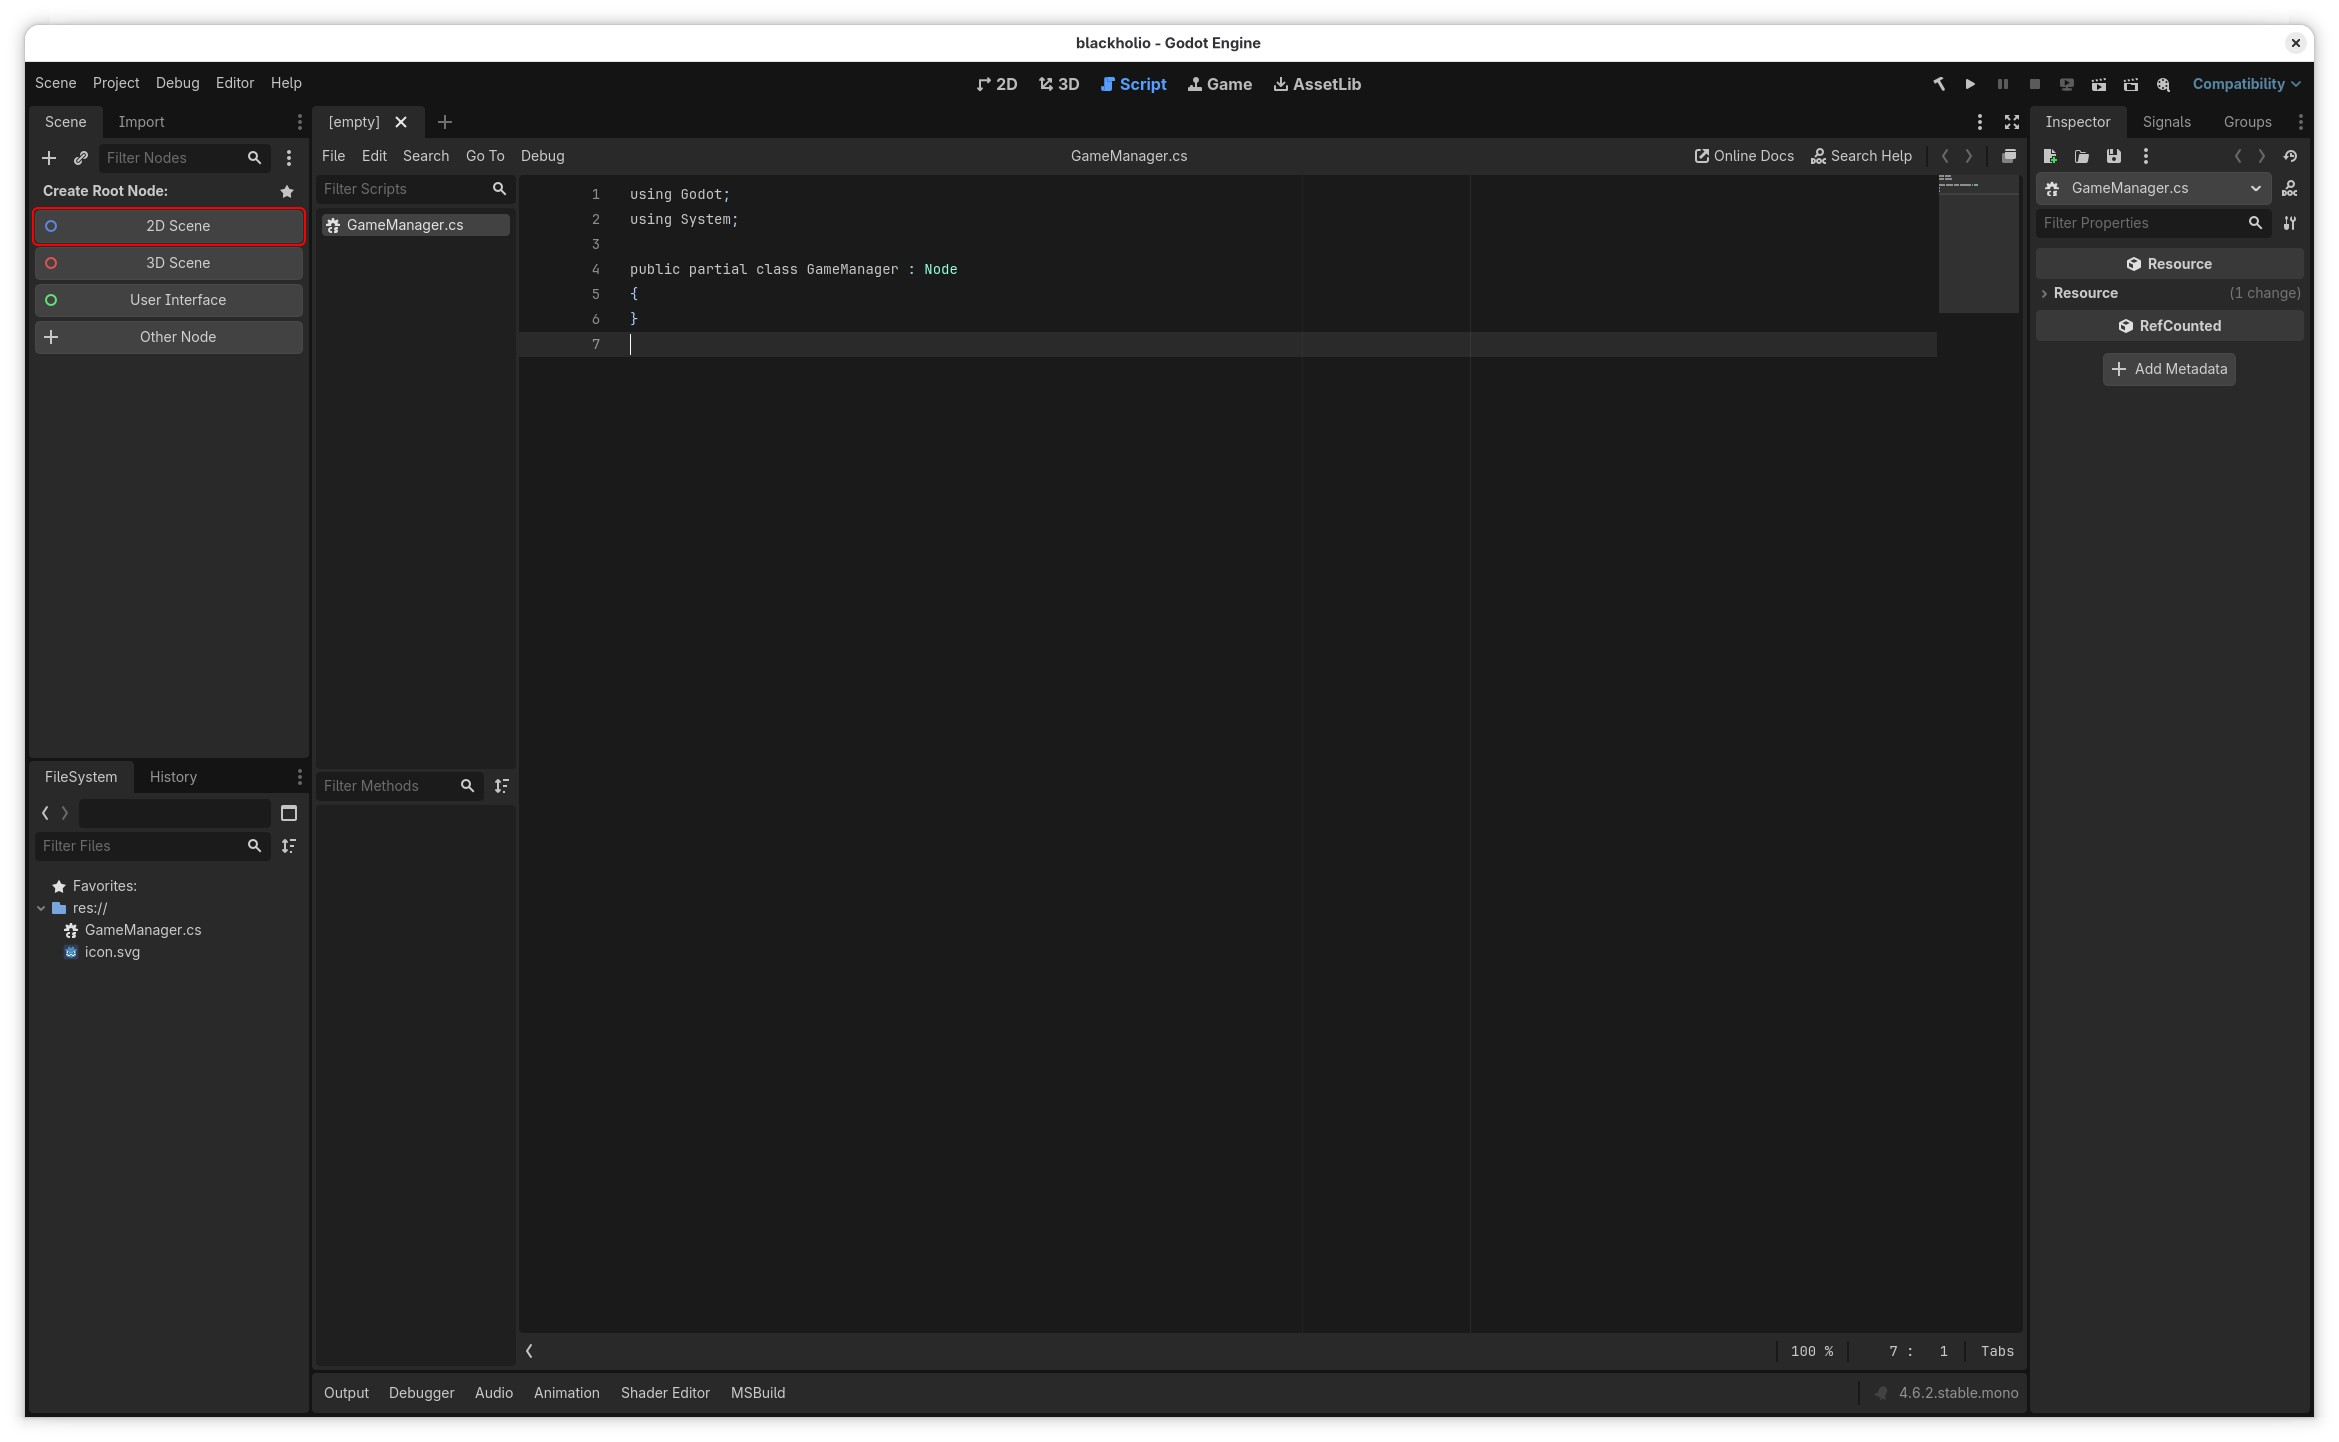Create a 2D Scene root node
This screenshot has height=1442, width=2339.
pyautogui.click(x=169, y=226)
